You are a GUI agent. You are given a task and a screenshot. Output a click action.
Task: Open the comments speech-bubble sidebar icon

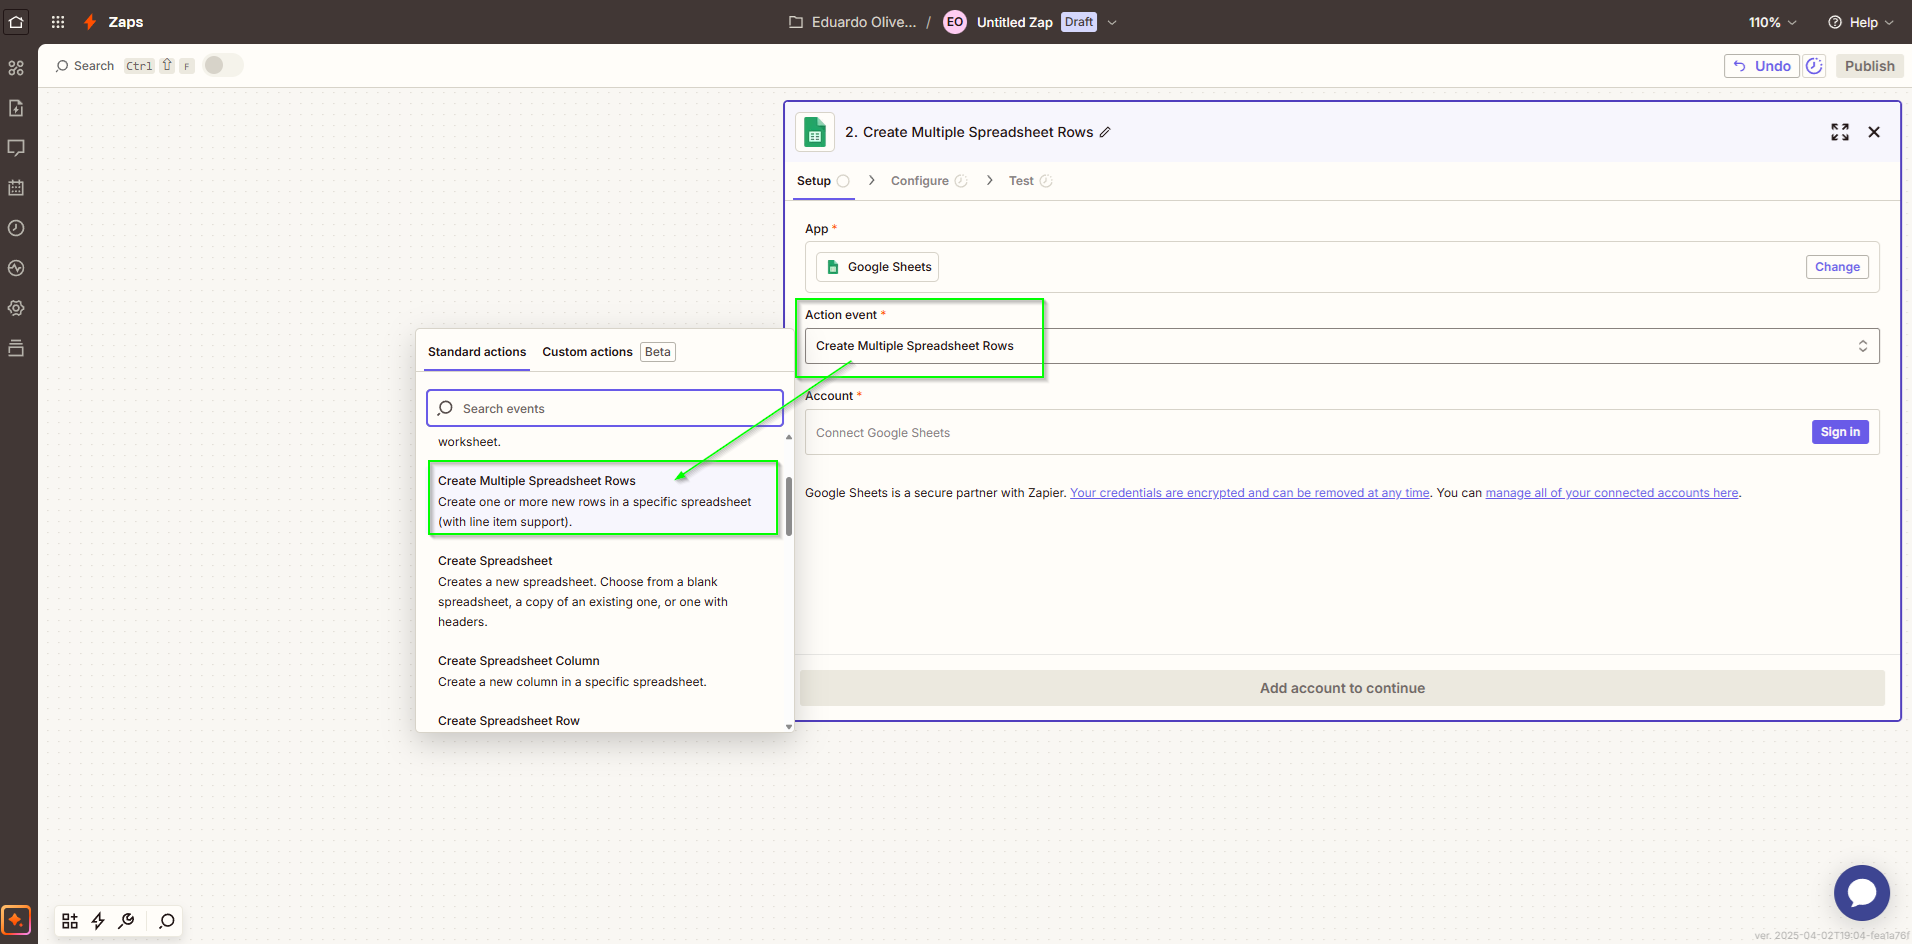[16, 148]
